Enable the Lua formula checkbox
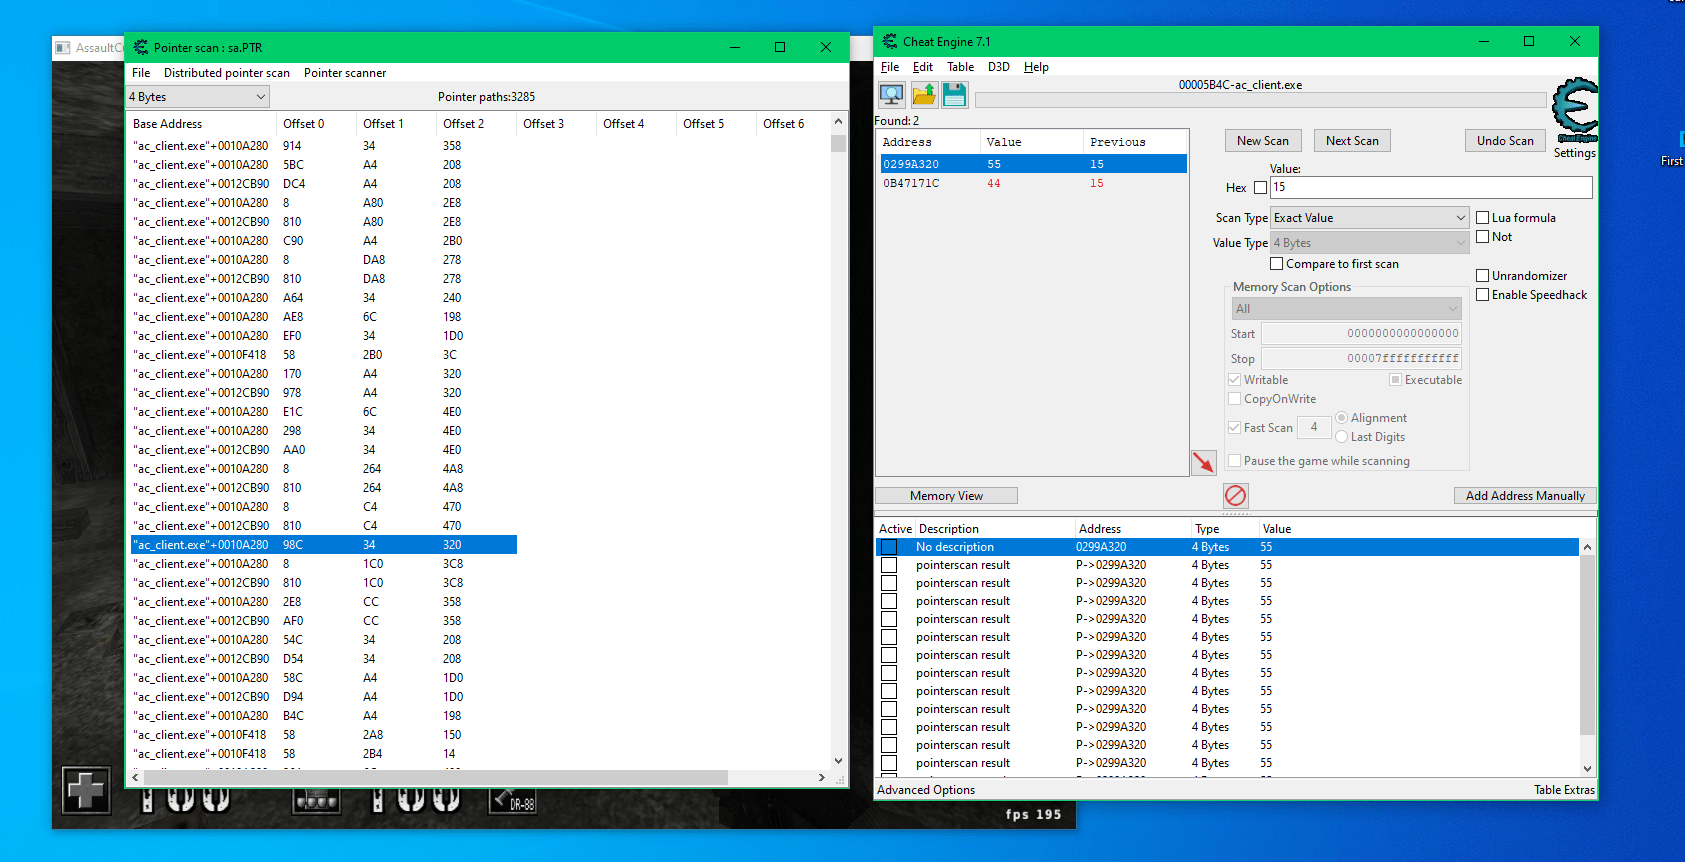This screenshot has width=1685, height=862. point(1483,217)
